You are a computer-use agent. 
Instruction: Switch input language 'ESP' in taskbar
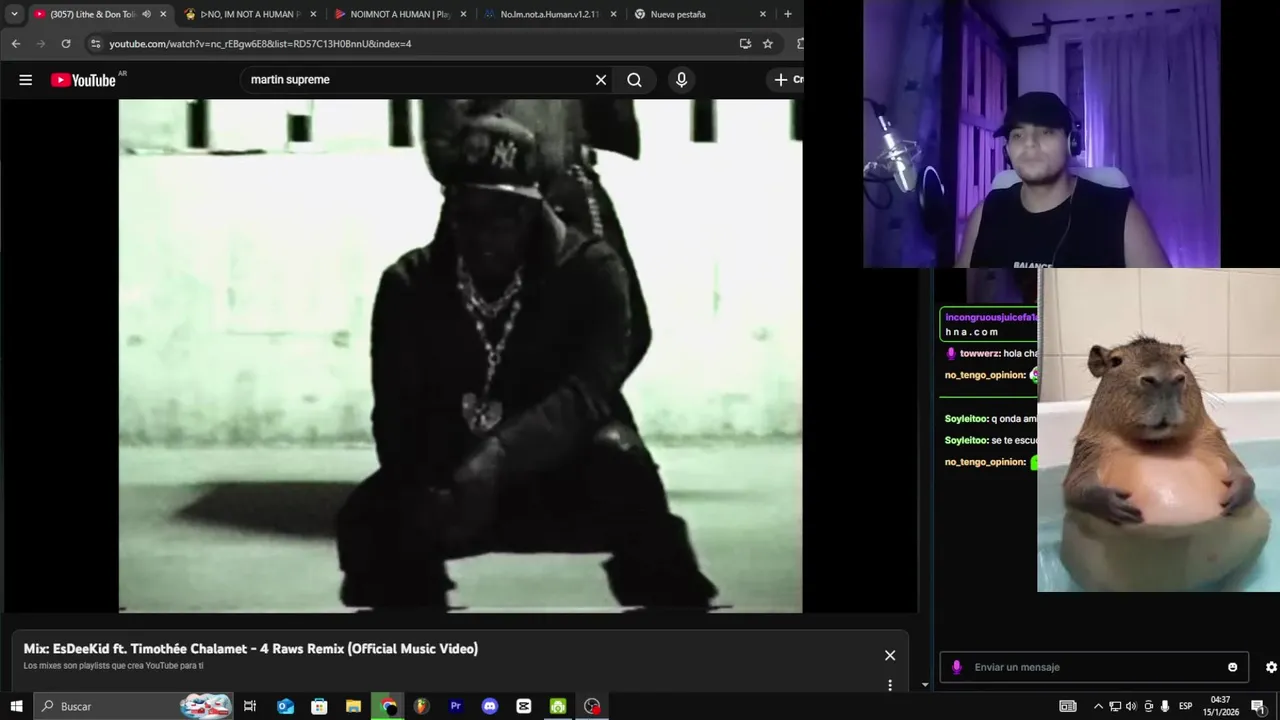coord(1186,706)
